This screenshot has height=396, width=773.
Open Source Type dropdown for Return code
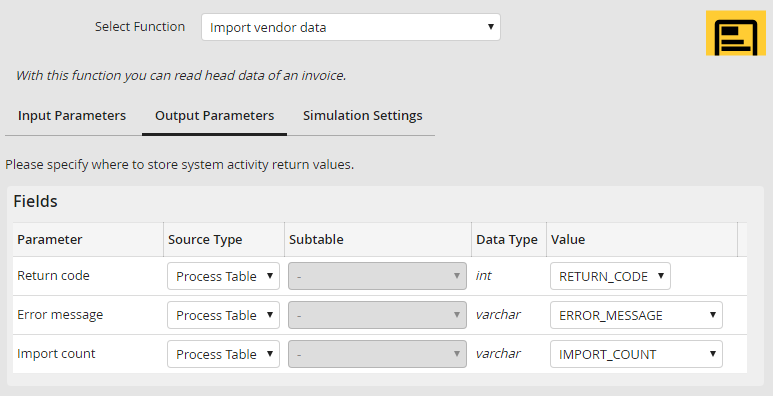223,276
